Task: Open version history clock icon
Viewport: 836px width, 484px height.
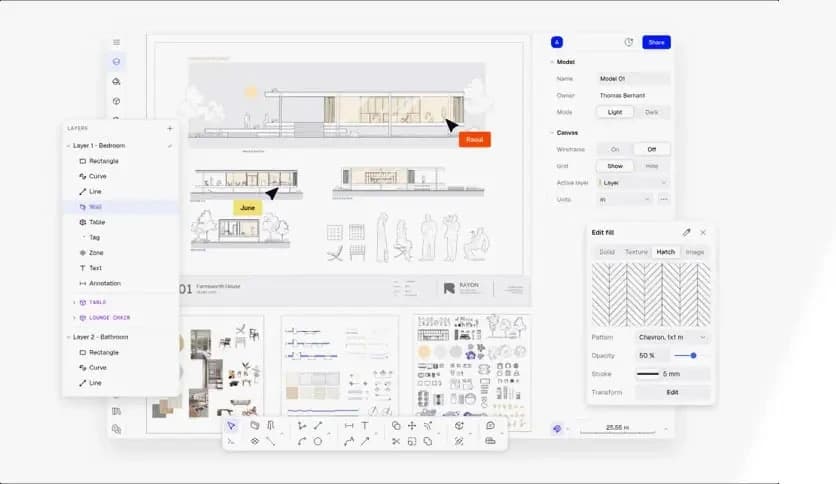Action: tap(629, 42)
